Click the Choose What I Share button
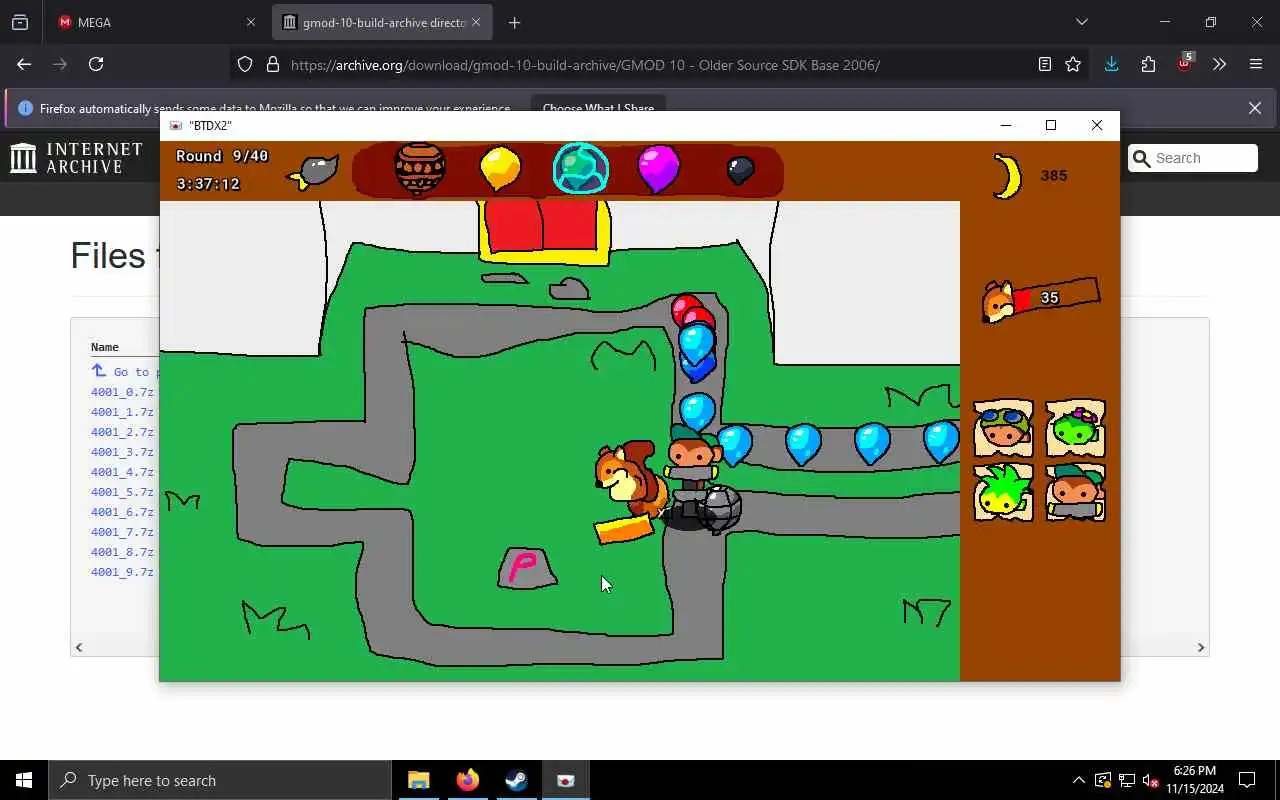Screen dimensions: 1280x800 tap(598, 108)
